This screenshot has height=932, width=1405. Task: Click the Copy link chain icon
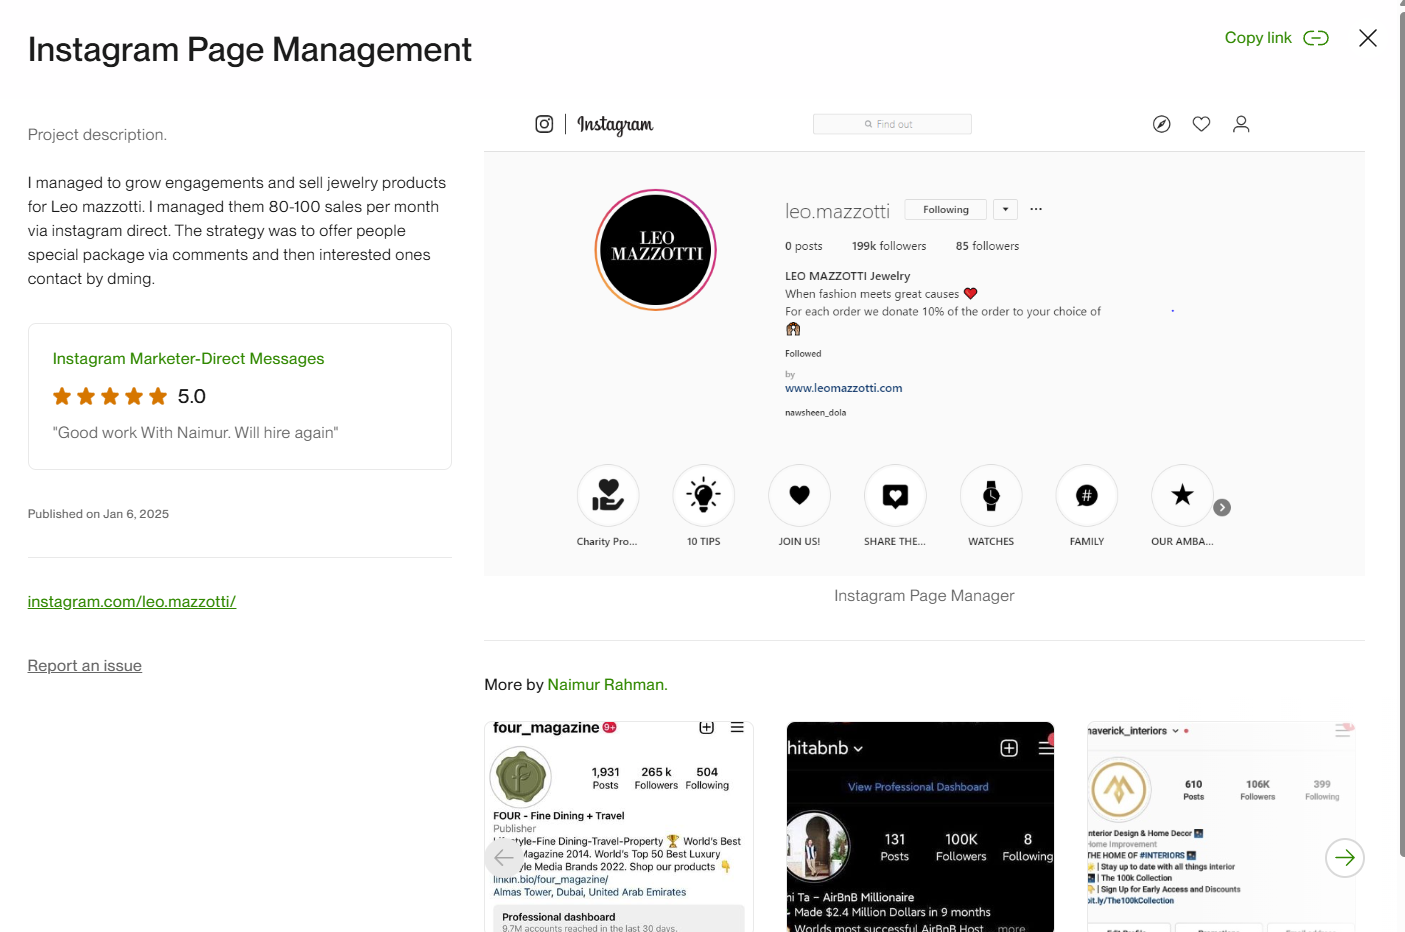1316,38
